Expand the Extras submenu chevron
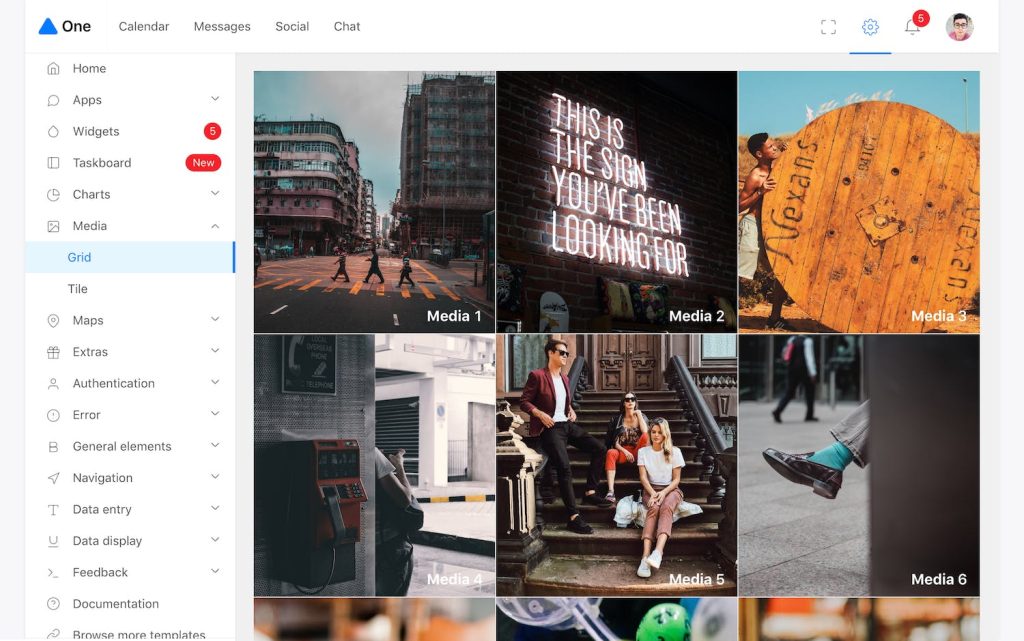Screen dimensions: 1024x641 215,351
